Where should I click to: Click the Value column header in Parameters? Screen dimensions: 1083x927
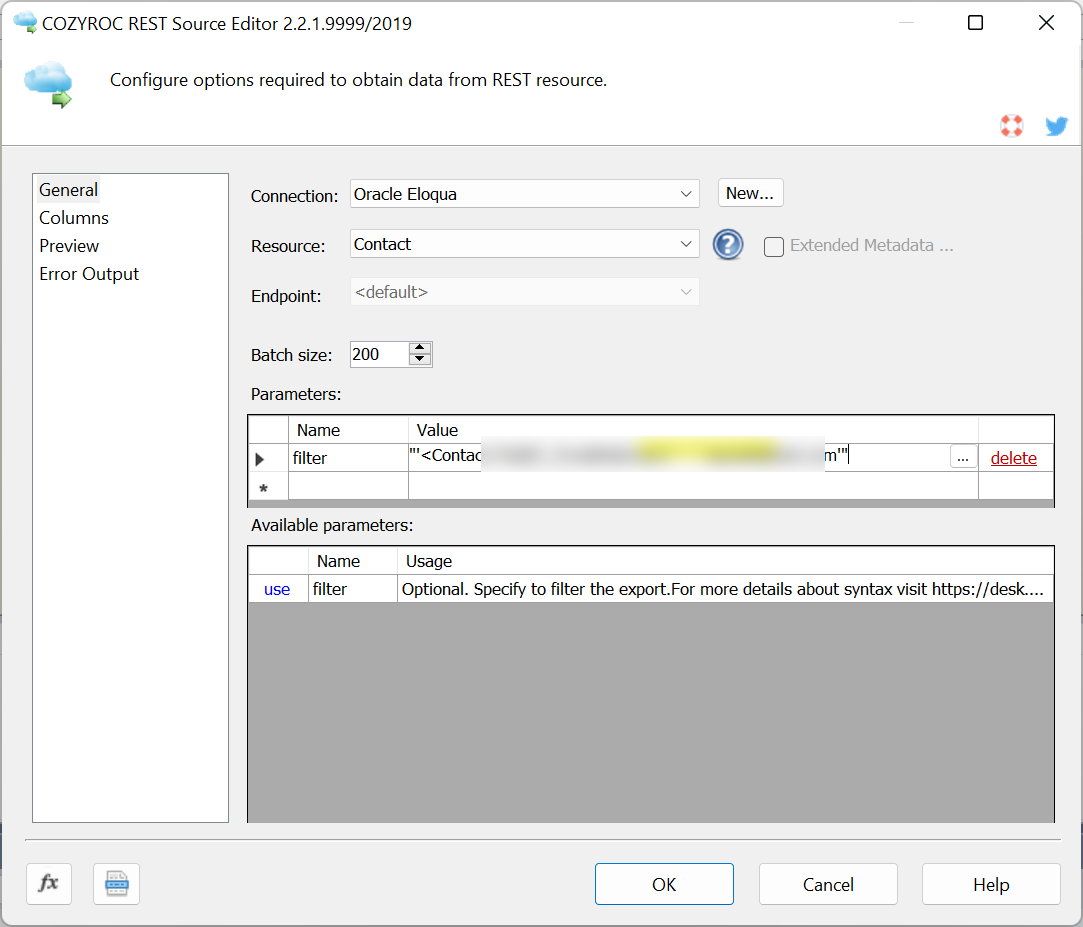(x=693, y=430)
